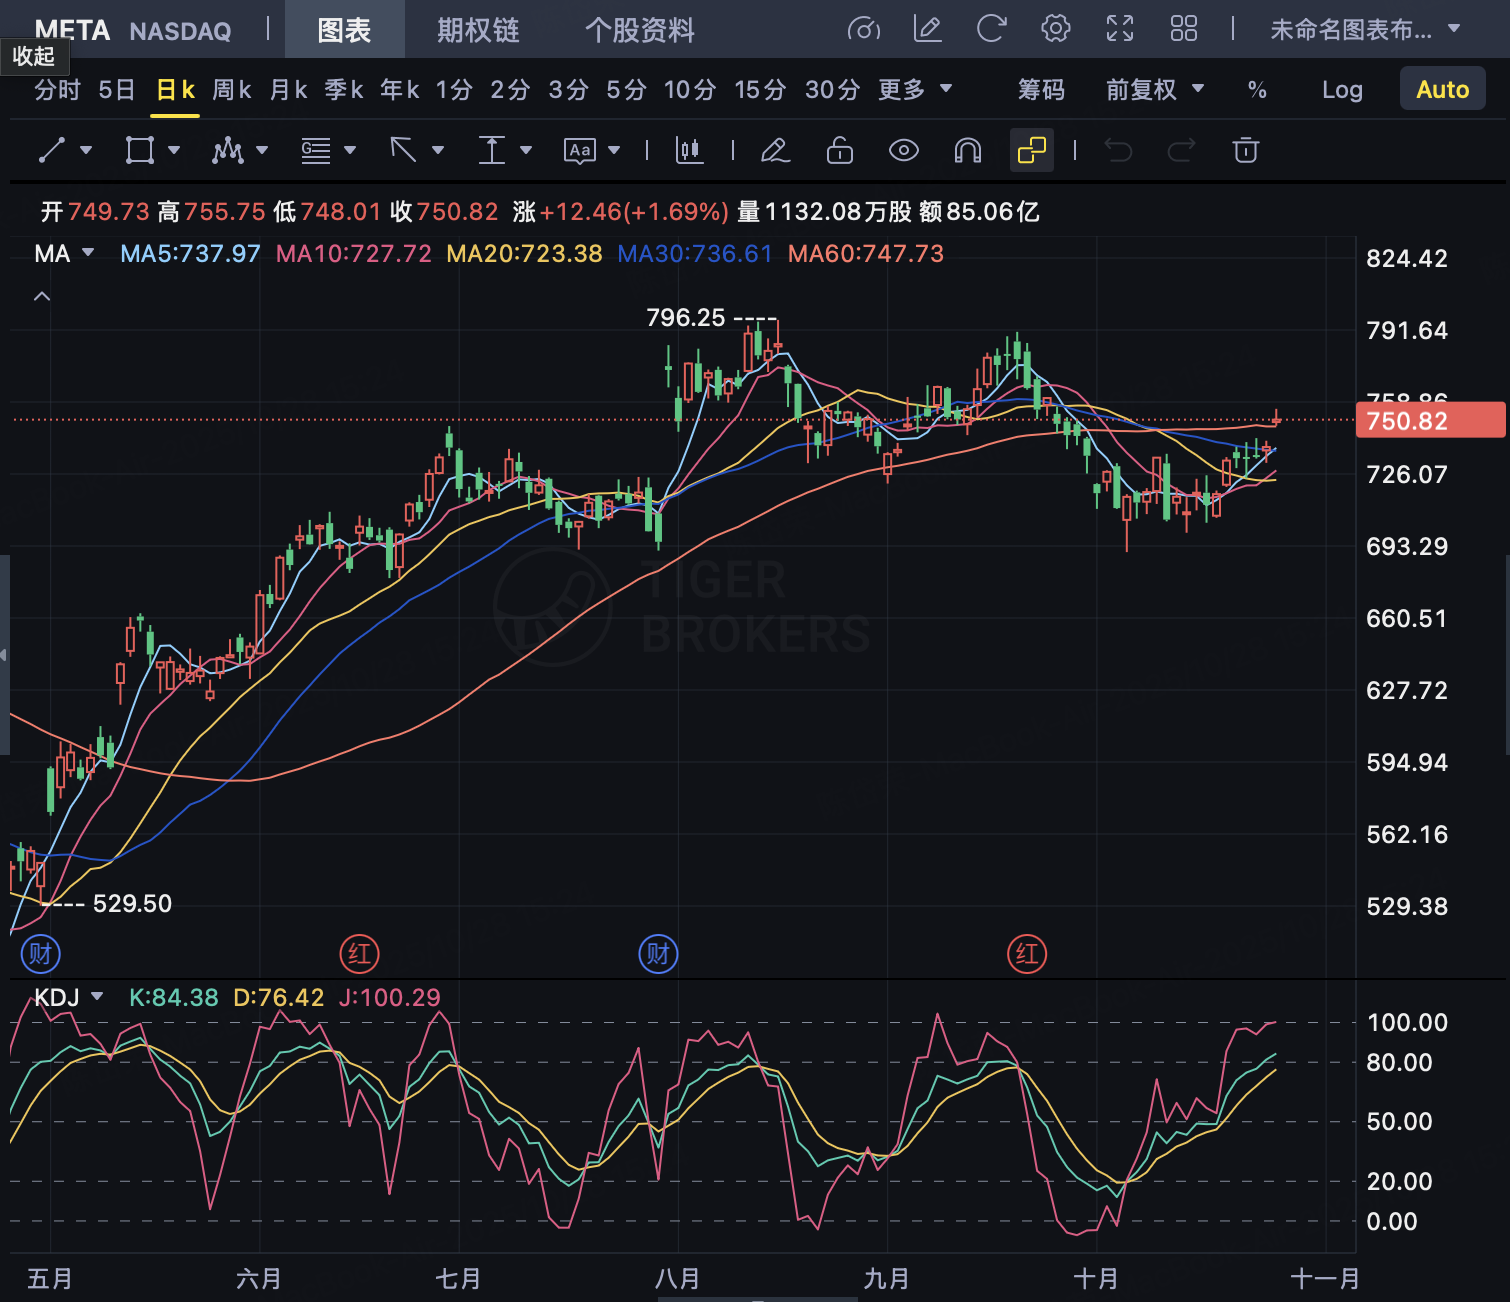
Task: Open the 更多 timeframes dropdown
Action: coord(915,90)
